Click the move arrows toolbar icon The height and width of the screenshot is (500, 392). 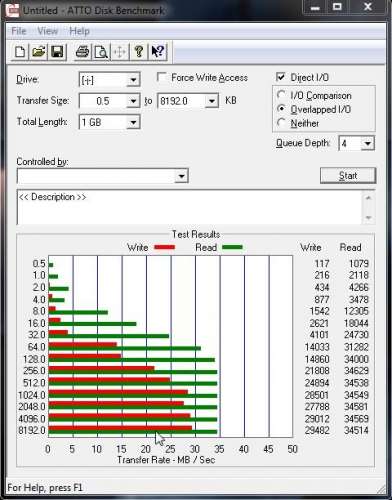120,52
